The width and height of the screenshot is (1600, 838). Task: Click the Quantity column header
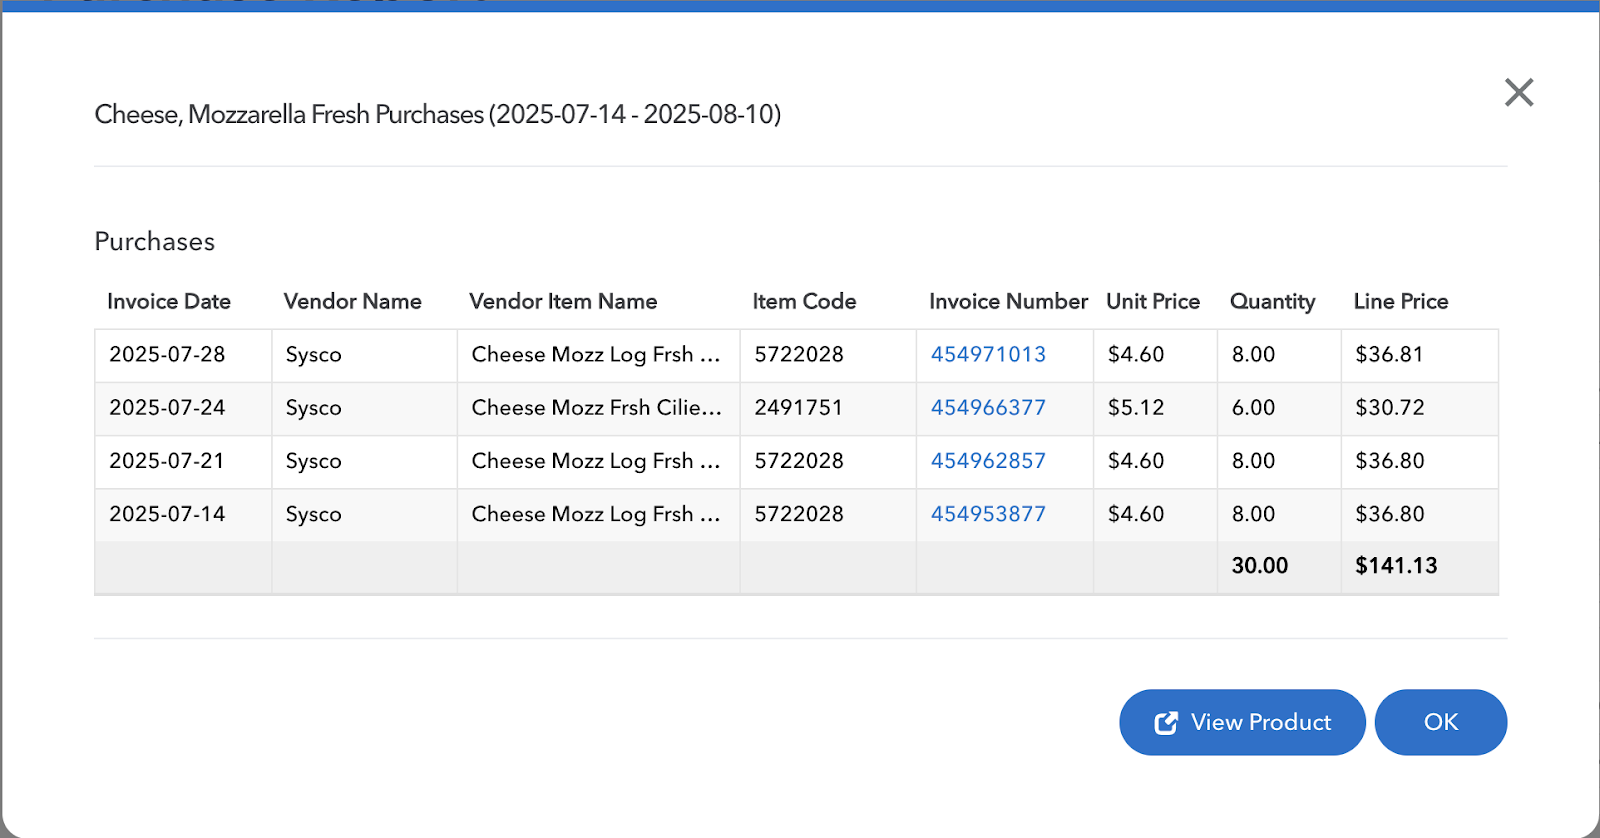click(1272, 302)
